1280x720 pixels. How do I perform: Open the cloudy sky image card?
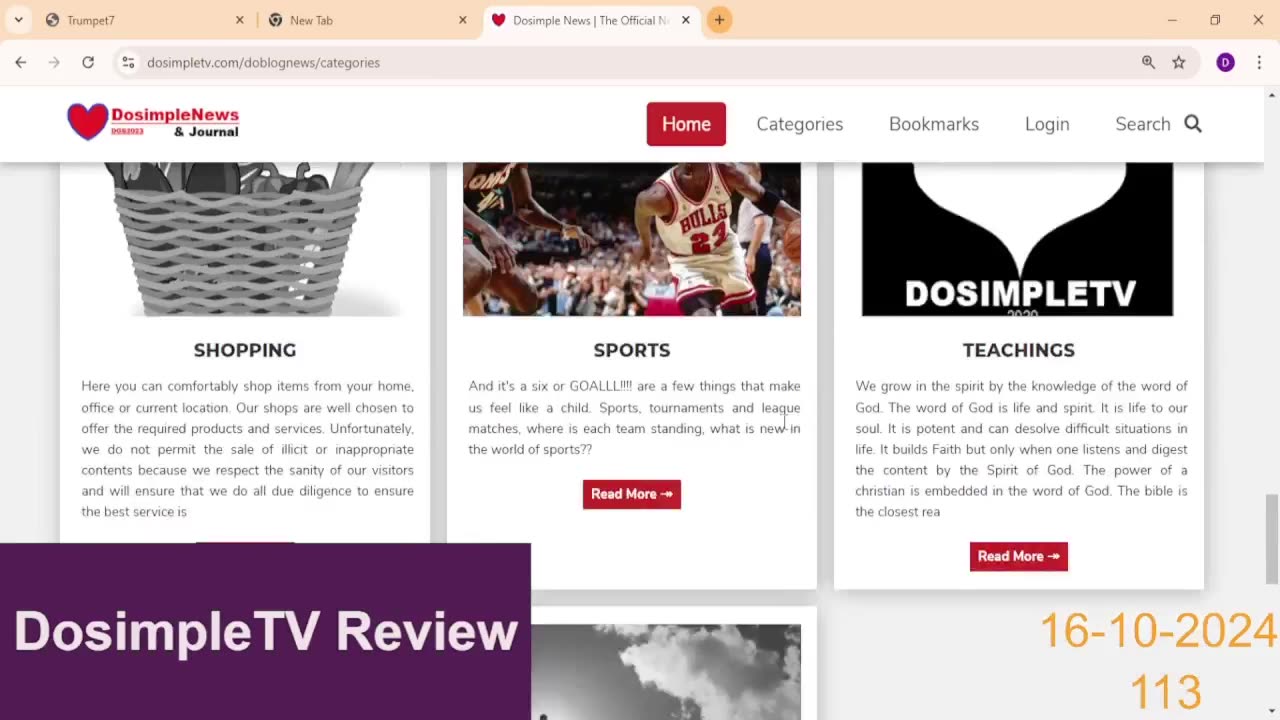(x=666, y=672)
